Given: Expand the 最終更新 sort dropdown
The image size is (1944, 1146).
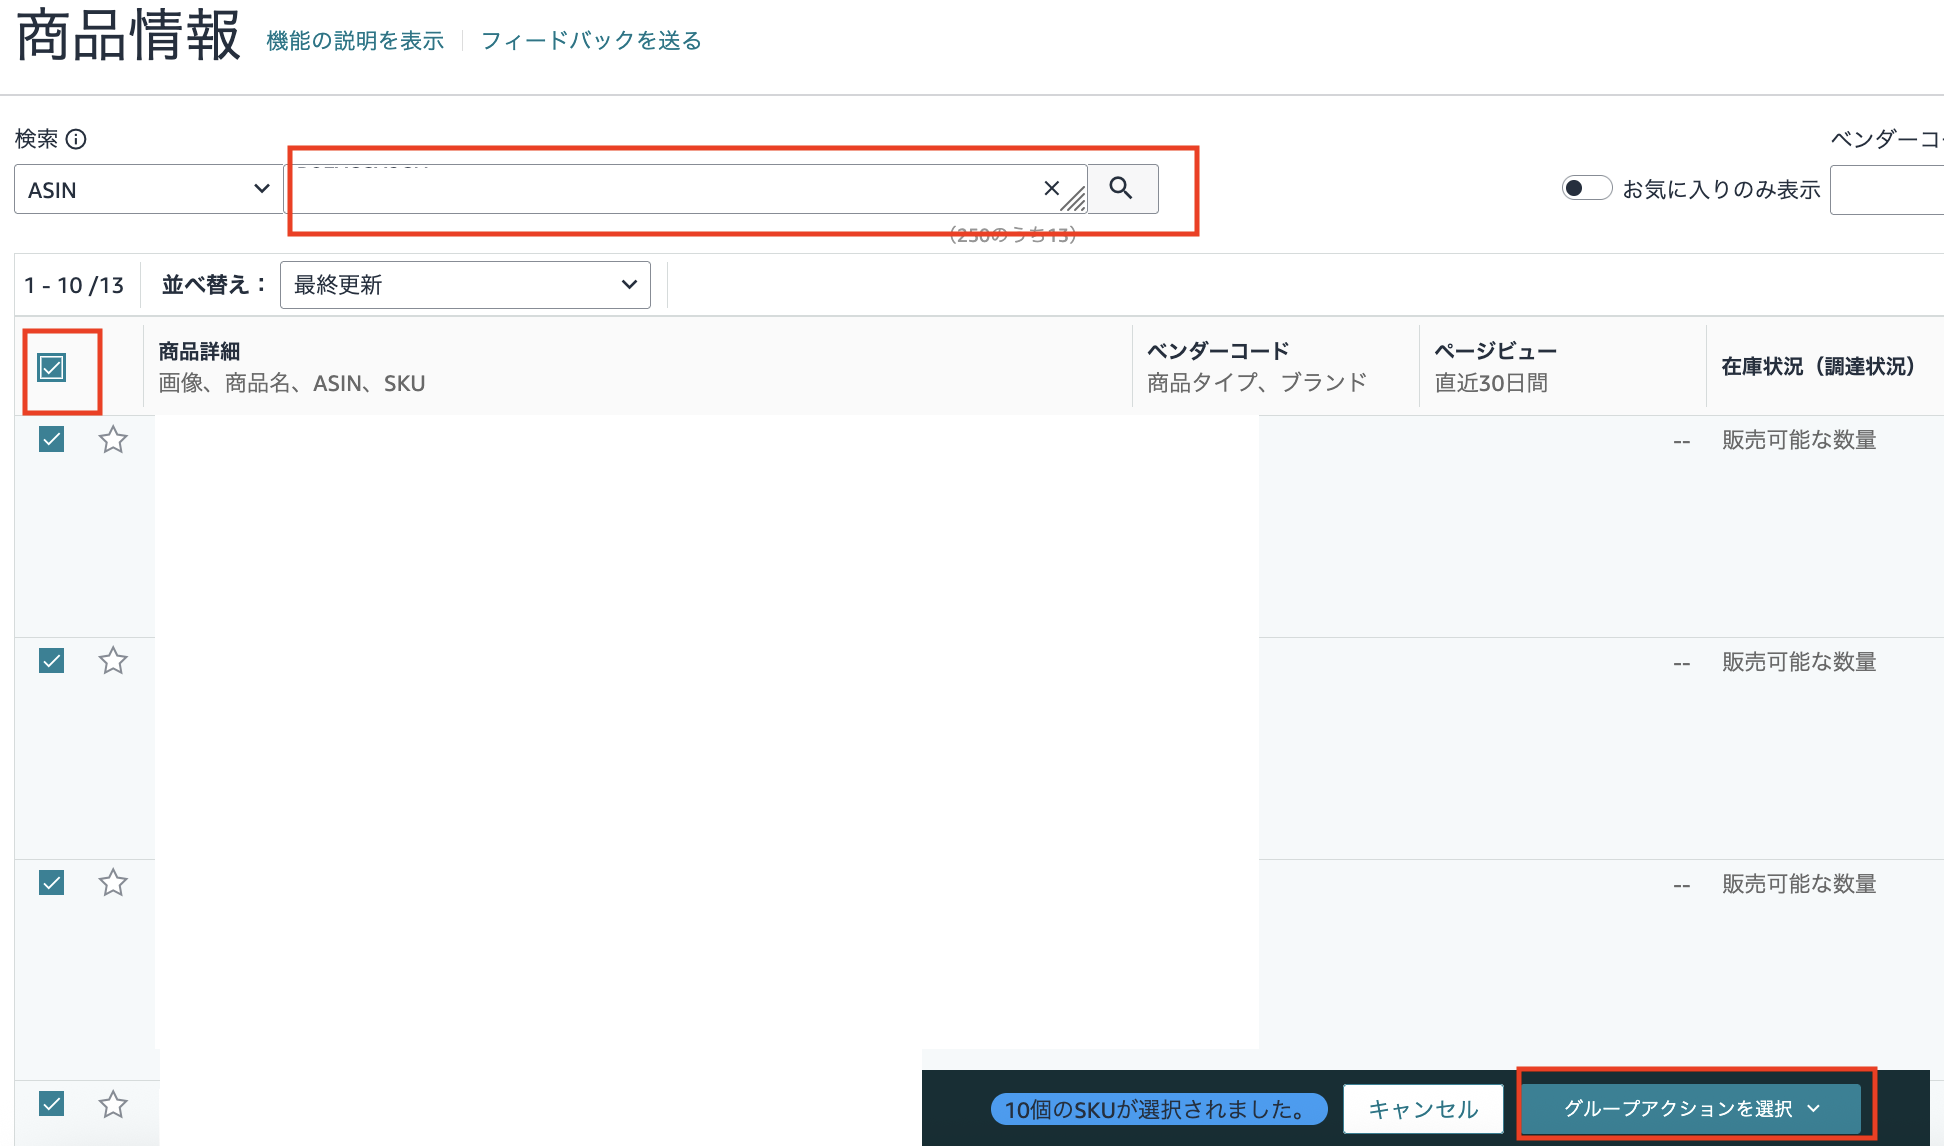Looking at the screenshot, I should pos(465,285).
